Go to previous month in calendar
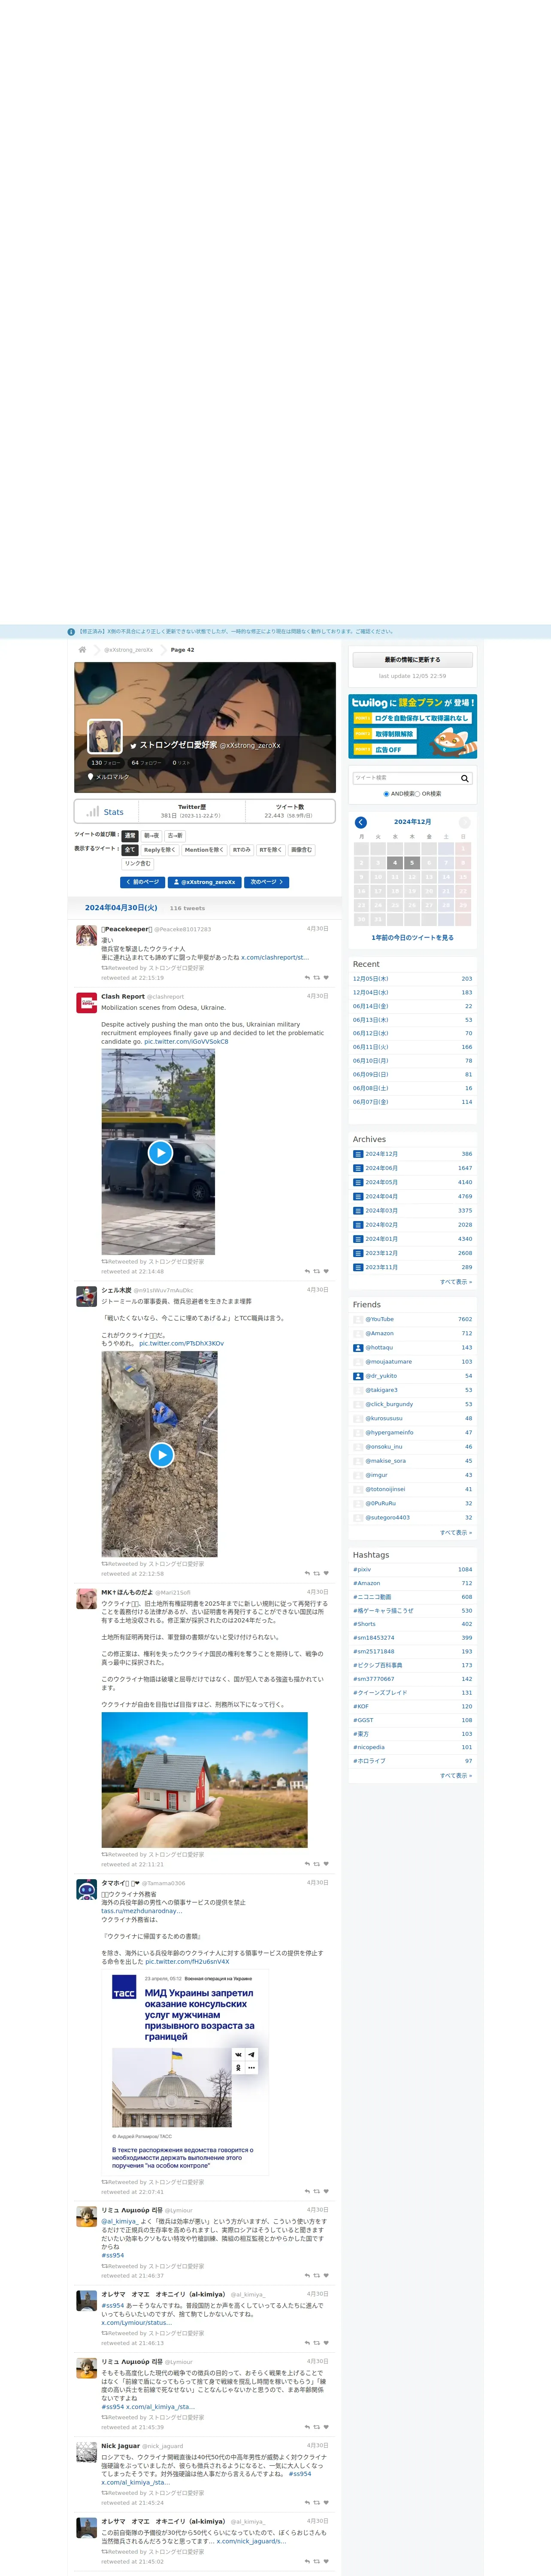The image size is (551, 2576). click(361, 822)
